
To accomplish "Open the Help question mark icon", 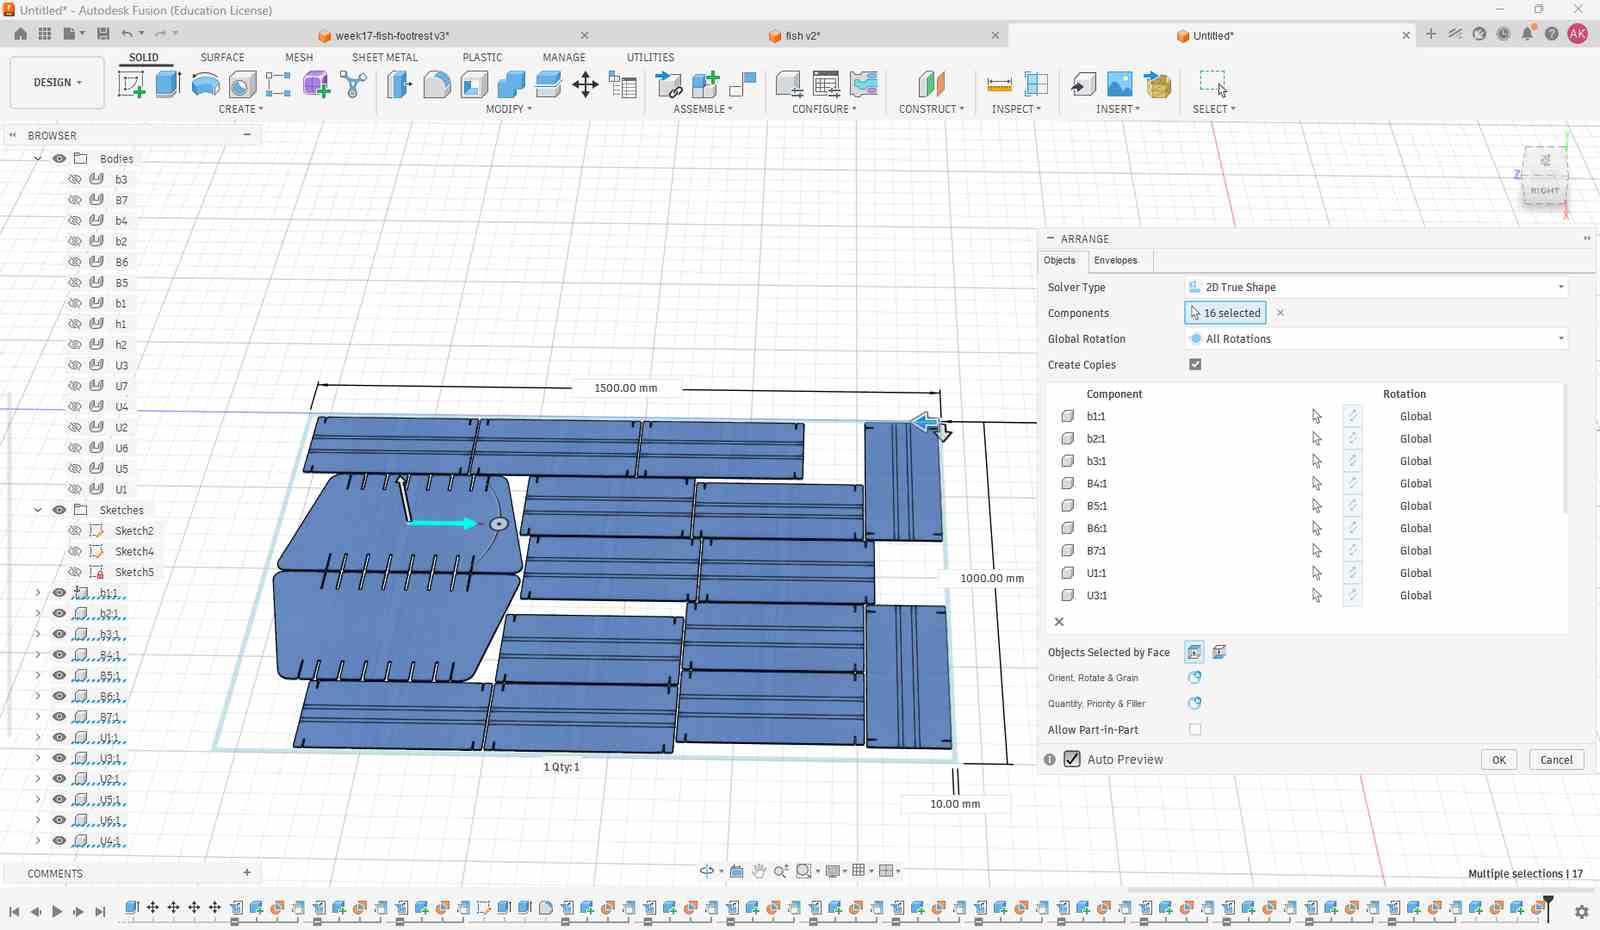I will point(1551,34).
